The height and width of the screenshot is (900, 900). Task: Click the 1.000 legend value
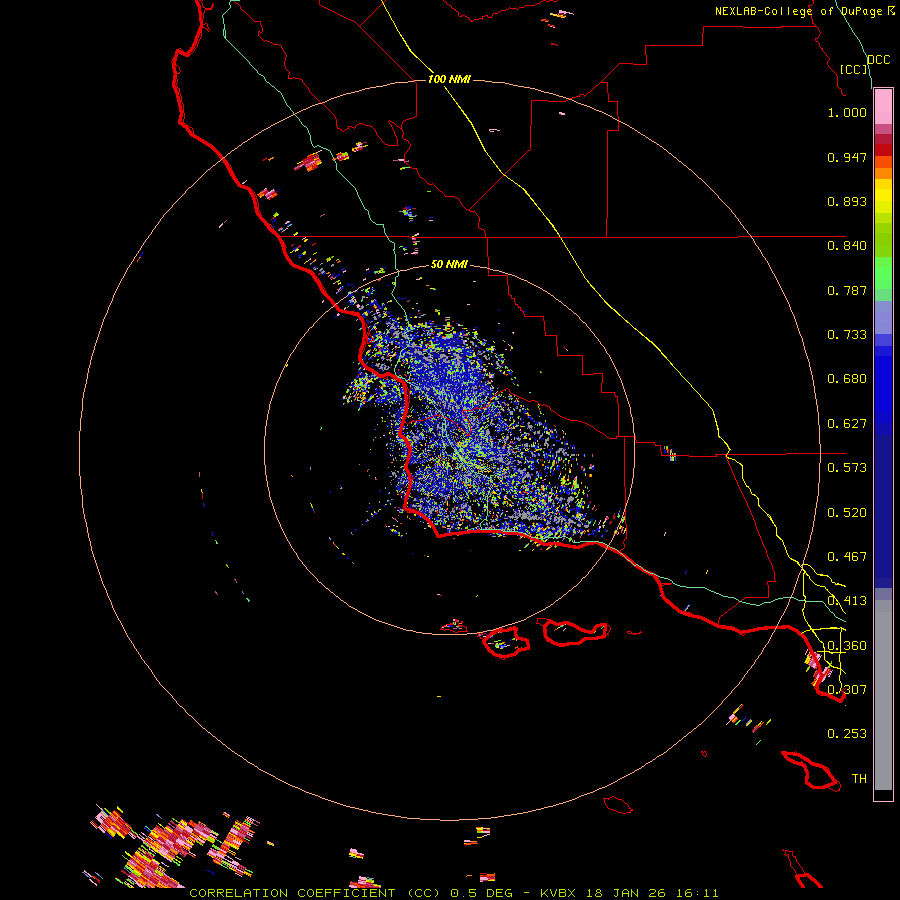pyautogui.click(x=847, y=112)
